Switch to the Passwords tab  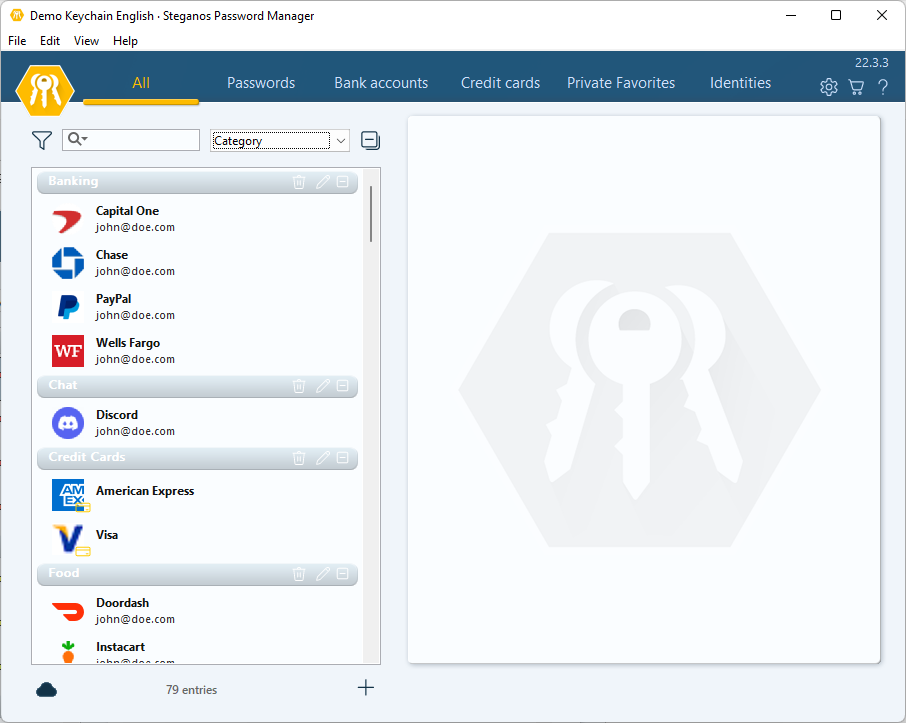tap(261, 83)
